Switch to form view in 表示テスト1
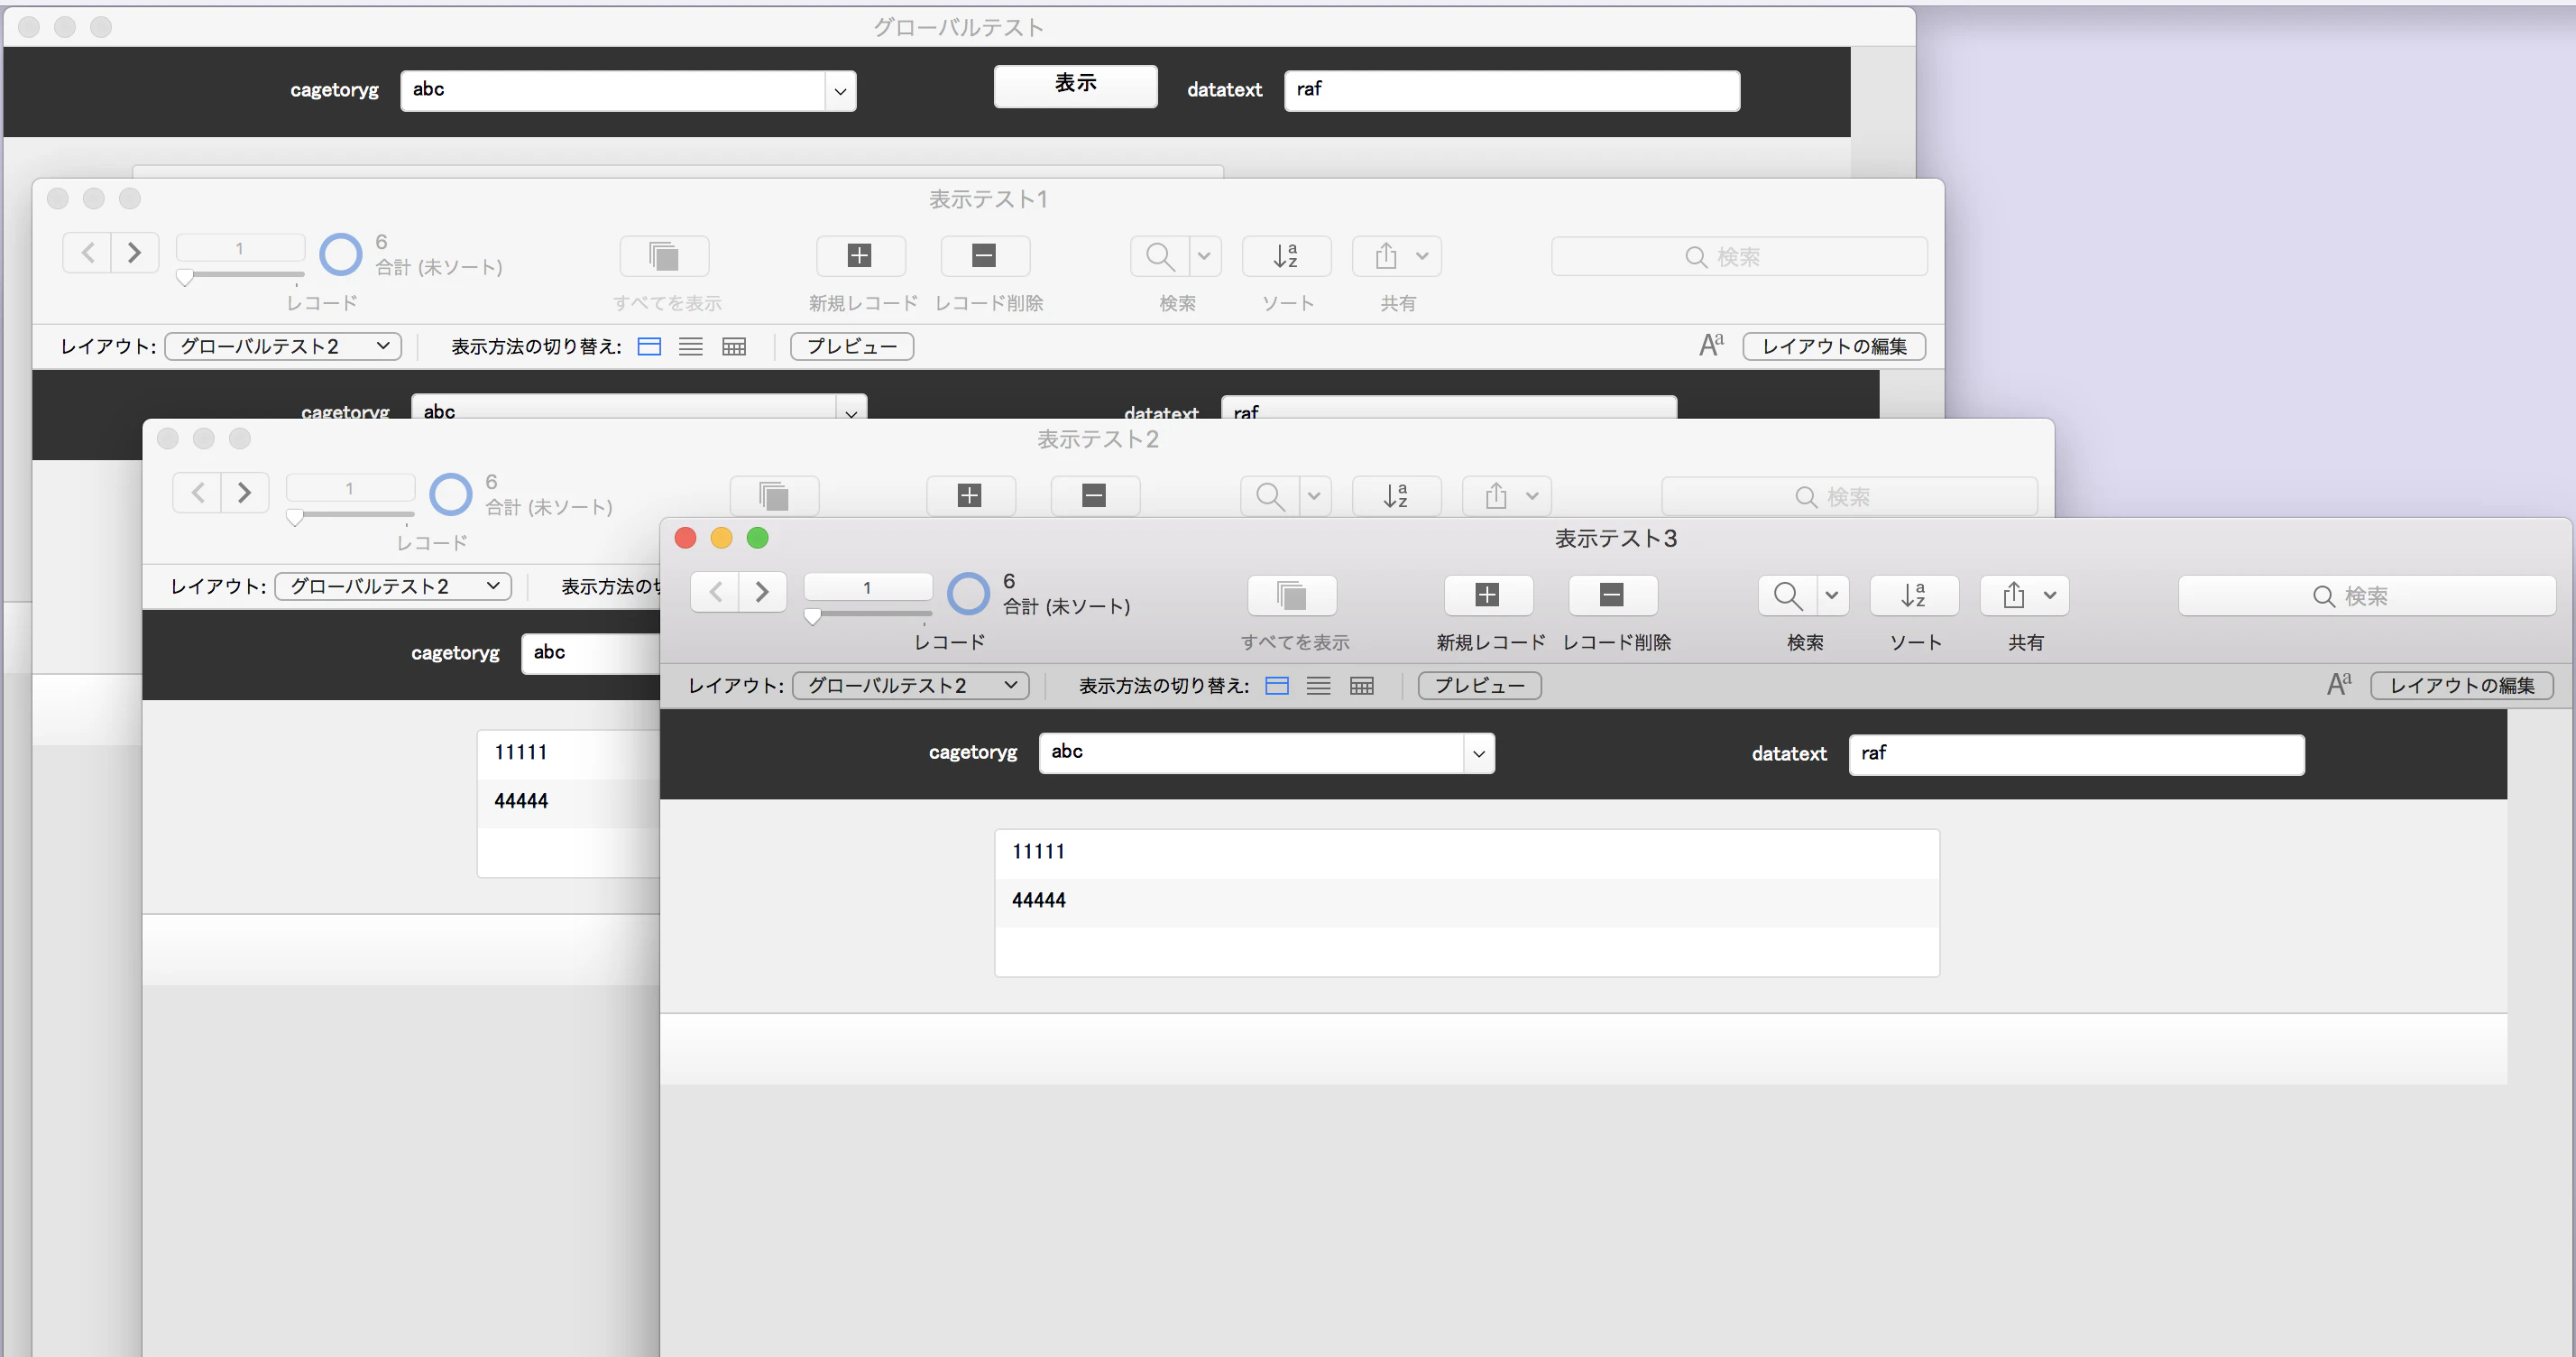Screen dimensions: 2576x1357 pyautogui.click(x=649, y=346)
